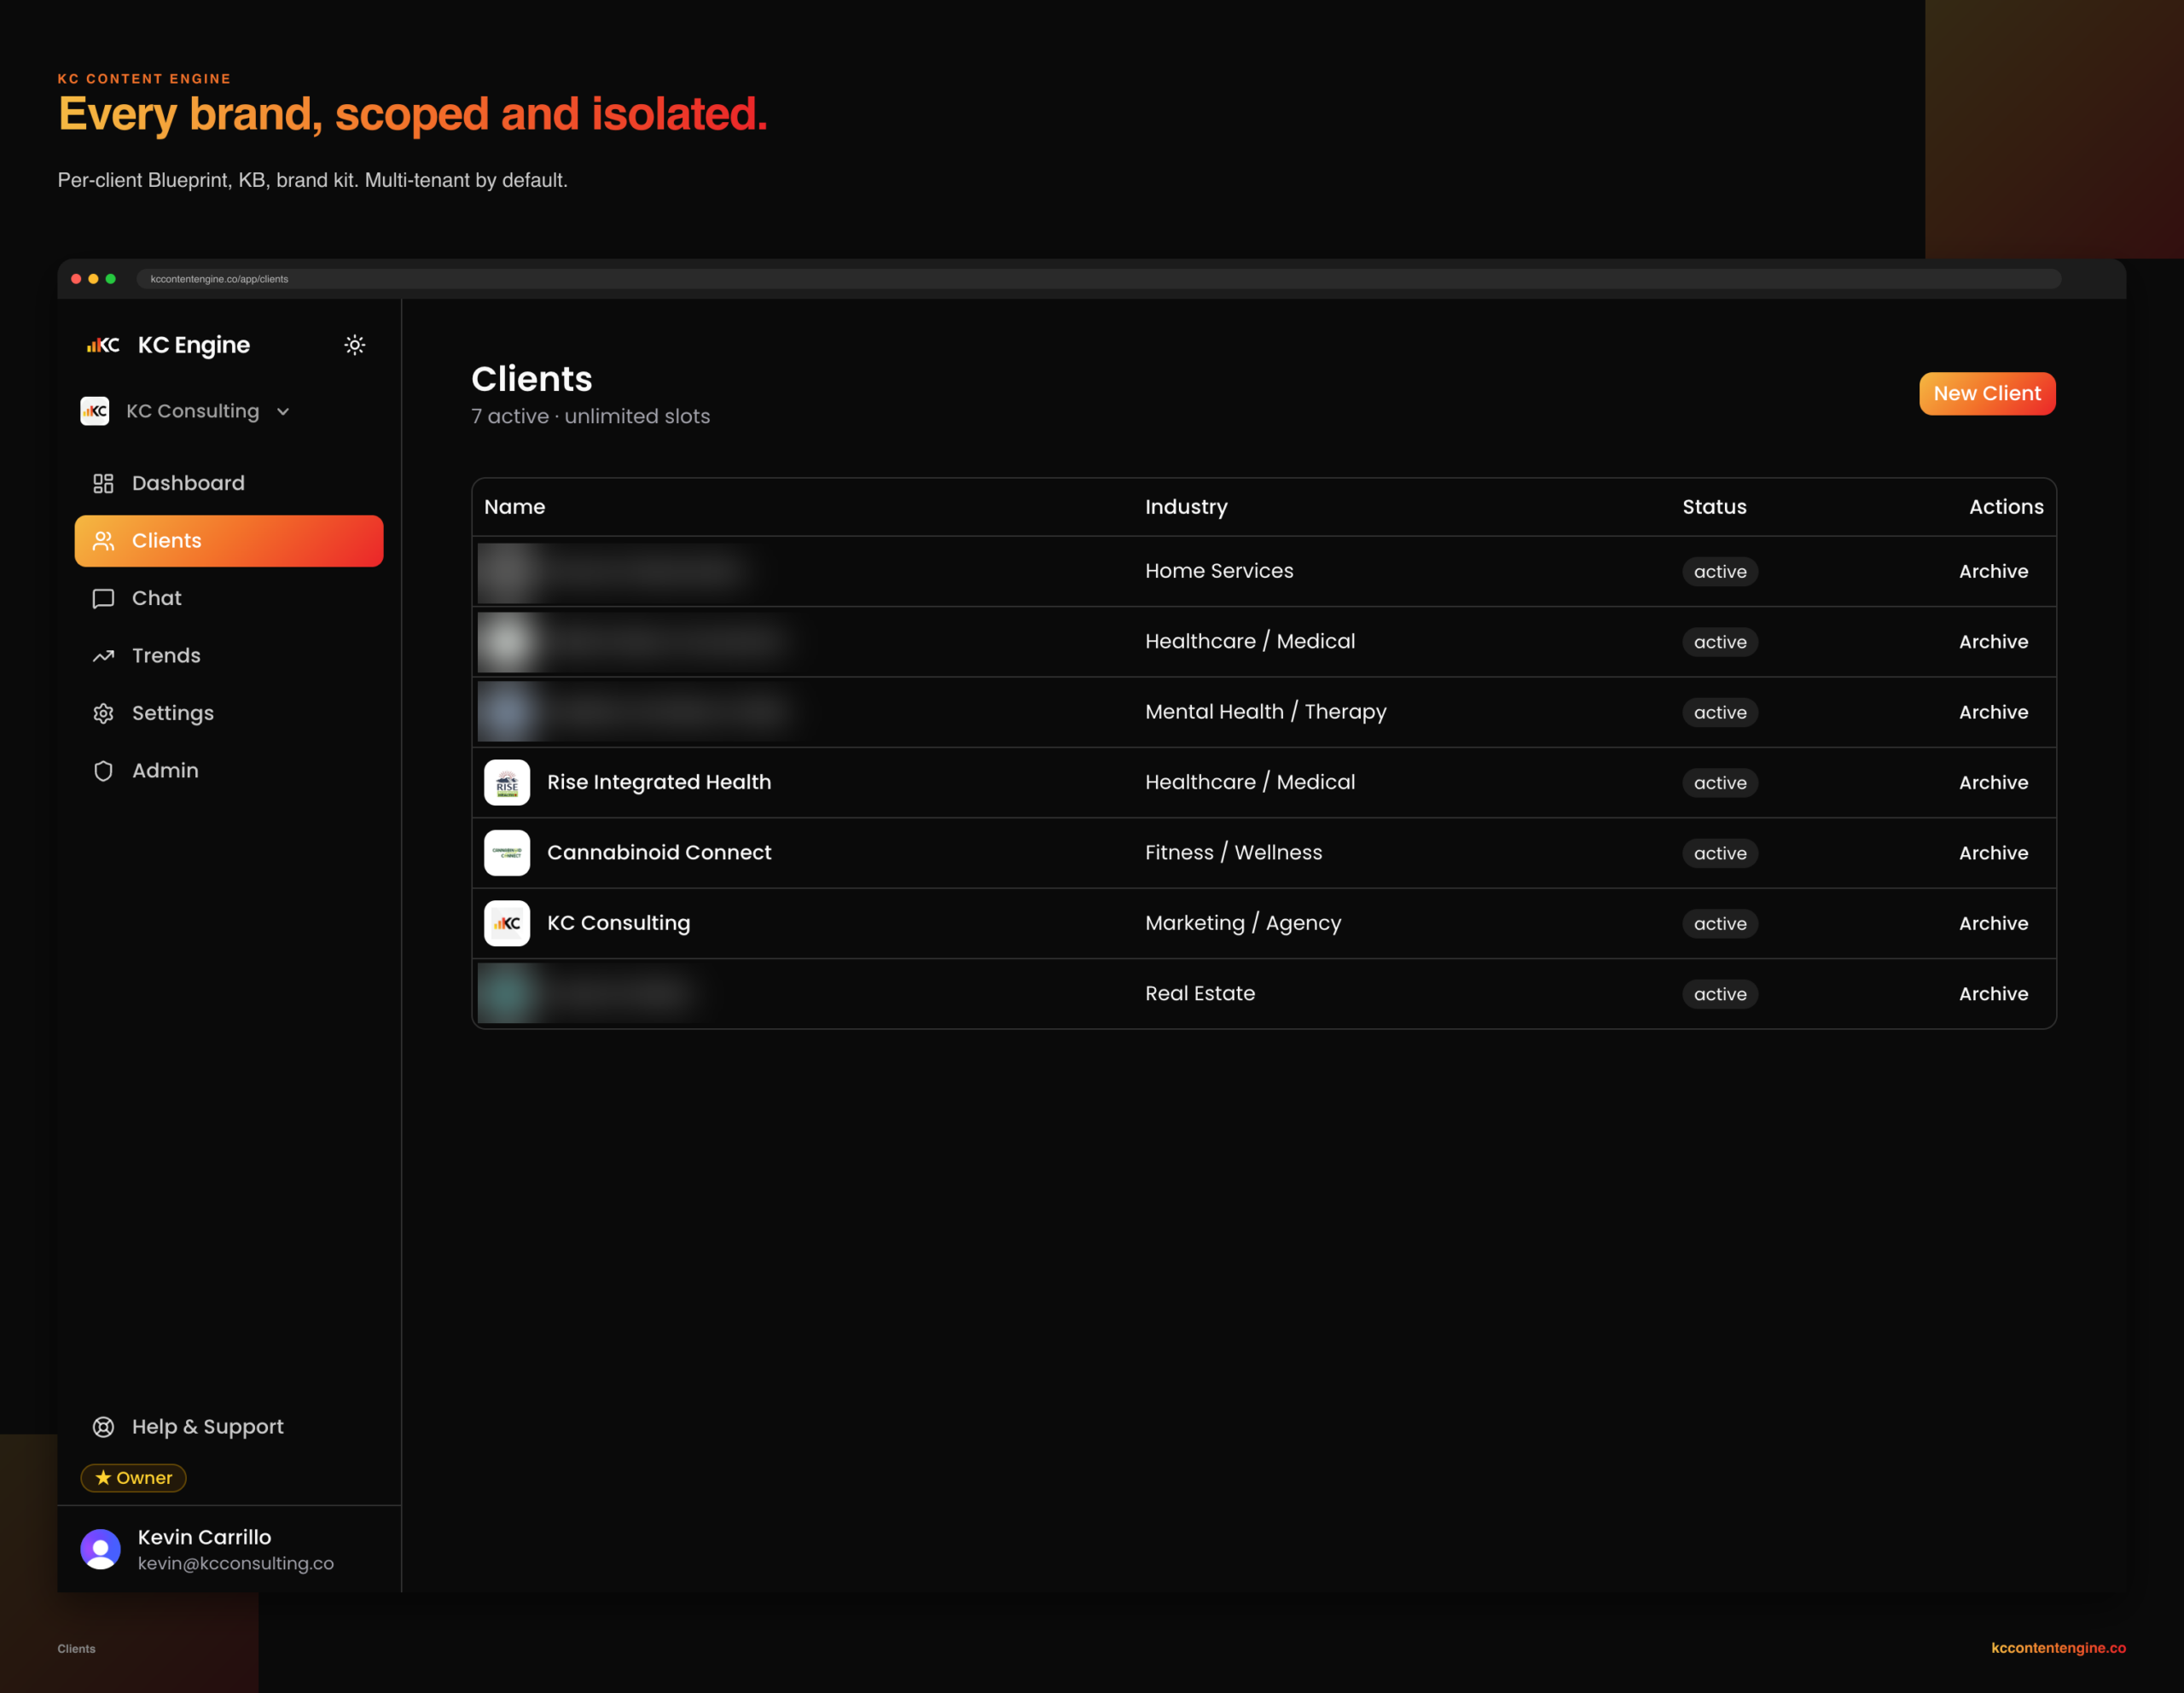
Task: Archive Cannabinoid Connect
Action: (1993, 853)
